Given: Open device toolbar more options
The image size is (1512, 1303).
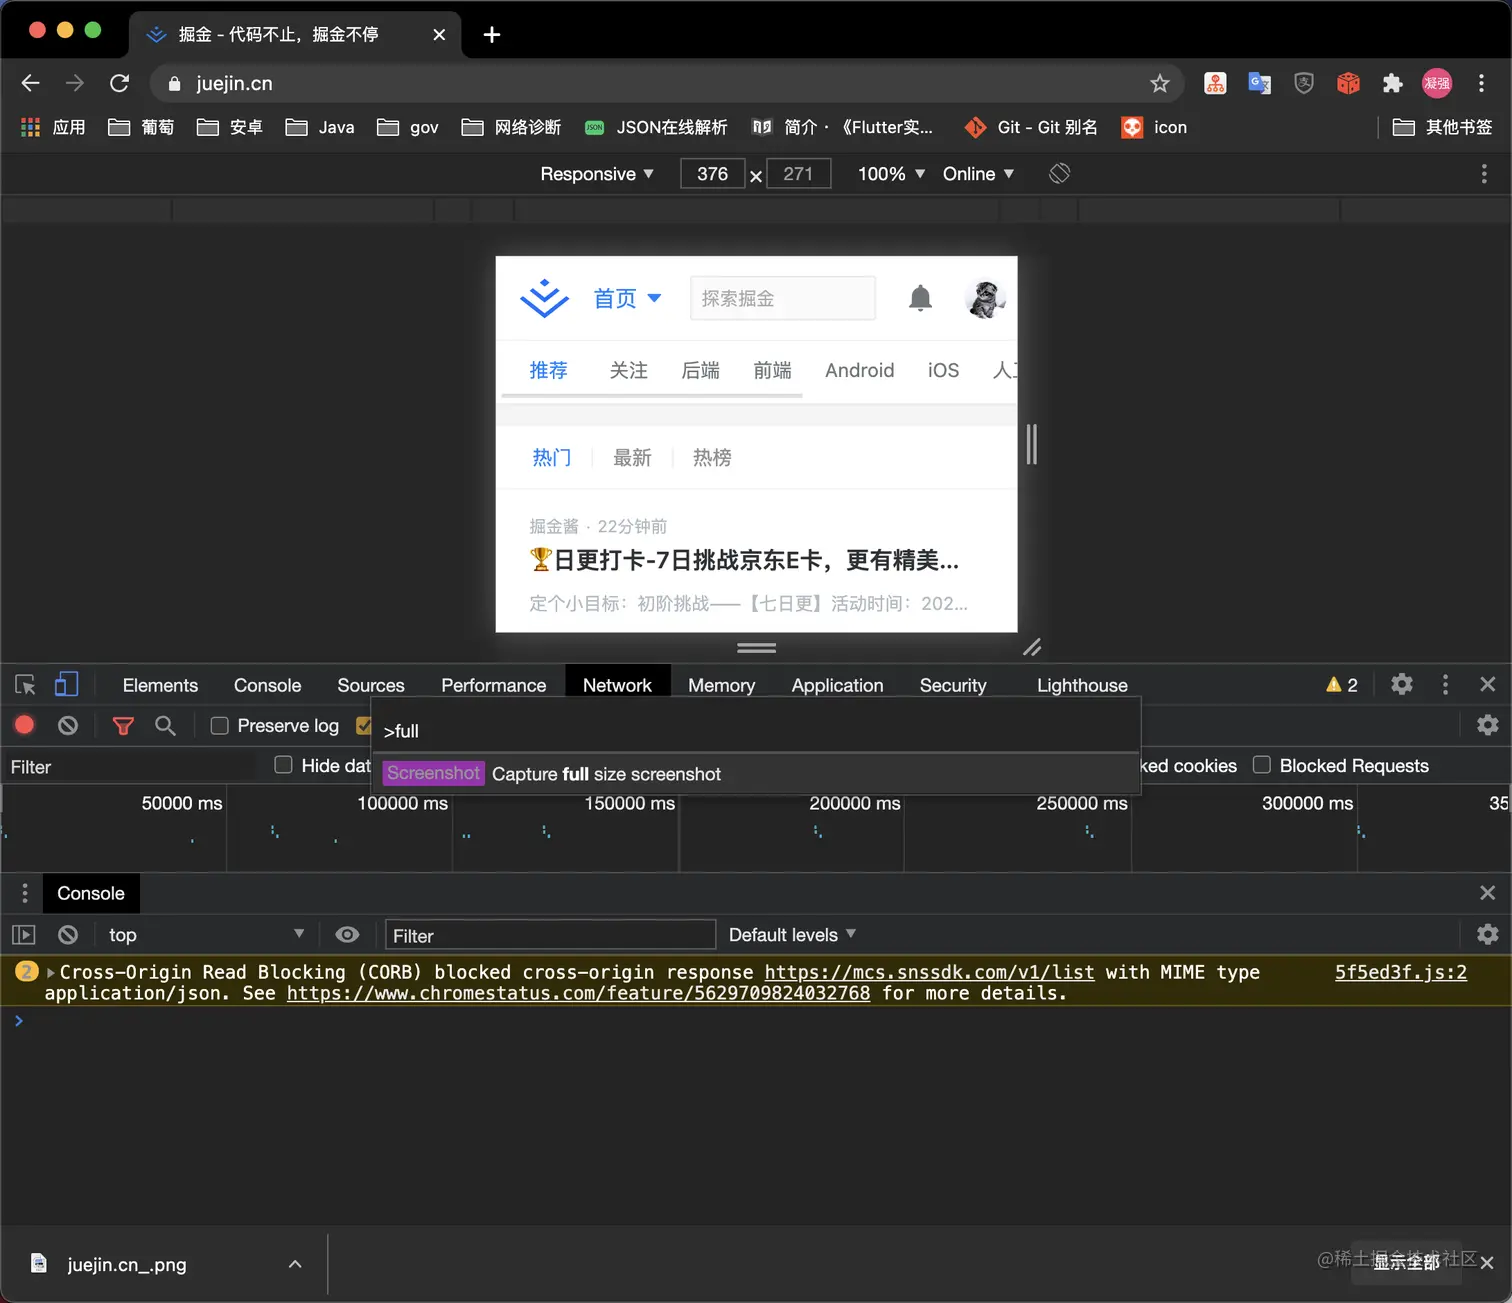Looking at the screenshot, I should click(x=1484, y=174).
